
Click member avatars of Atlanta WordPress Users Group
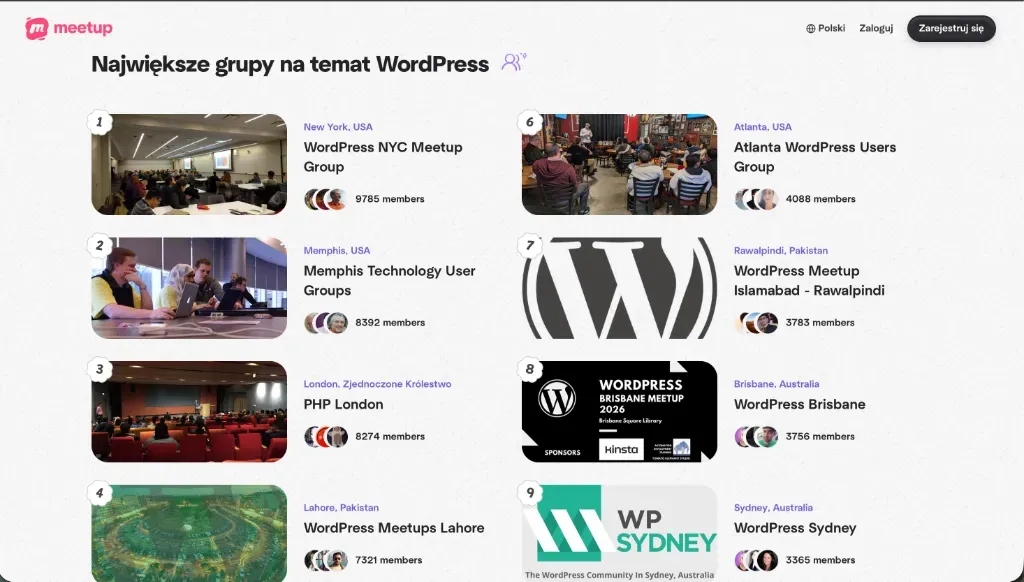click(x=756, y=199)
